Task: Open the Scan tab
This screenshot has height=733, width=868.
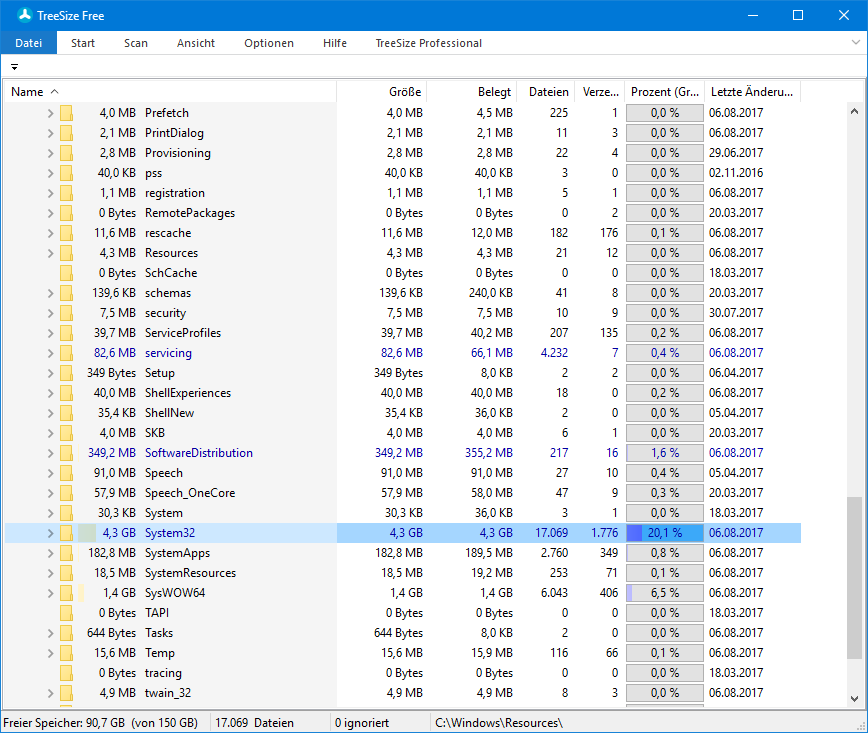Action: [x=136, y=43]
